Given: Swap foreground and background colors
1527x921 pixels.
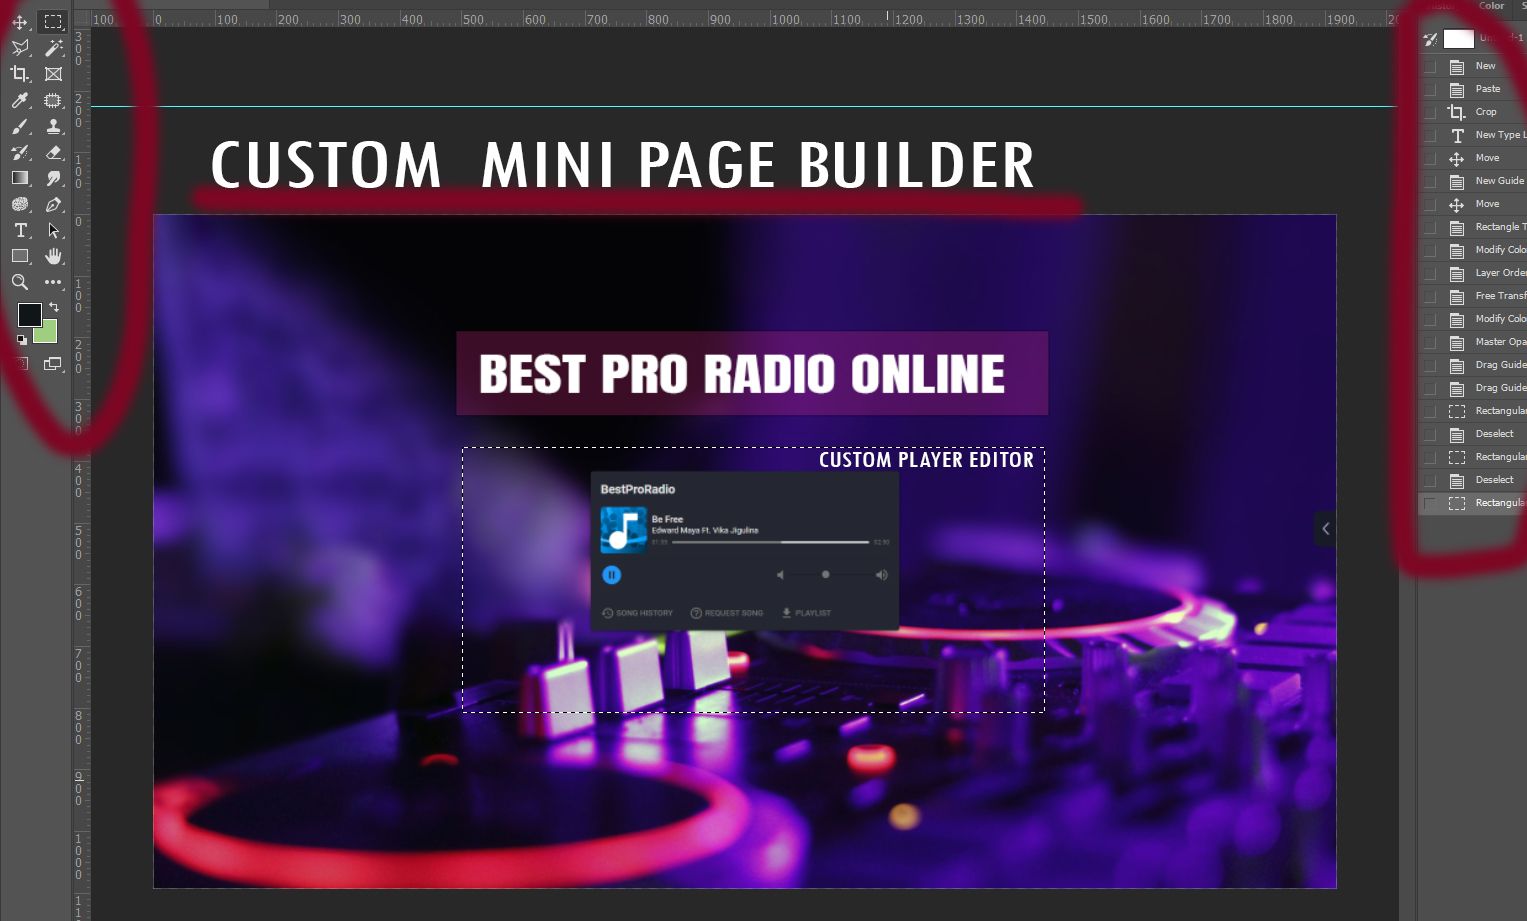Looking at the screenshot, I should click(53, 306).
